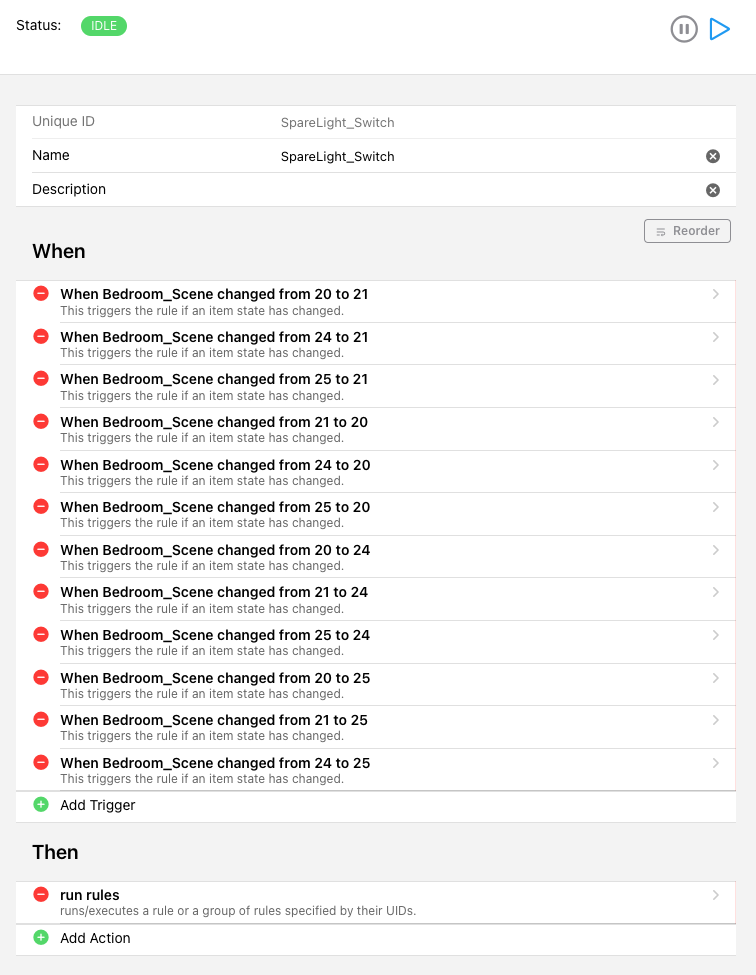The image size is (756, 975).
Task: Clear the Description field with its X icon
Action: pos(713,190)
